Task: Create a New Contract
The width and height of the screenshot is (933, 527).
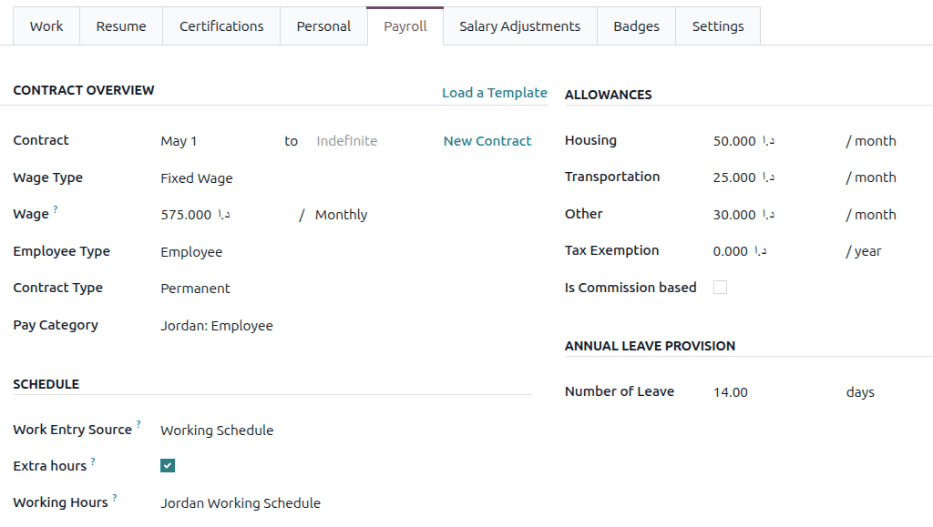Action: point(487,141)
